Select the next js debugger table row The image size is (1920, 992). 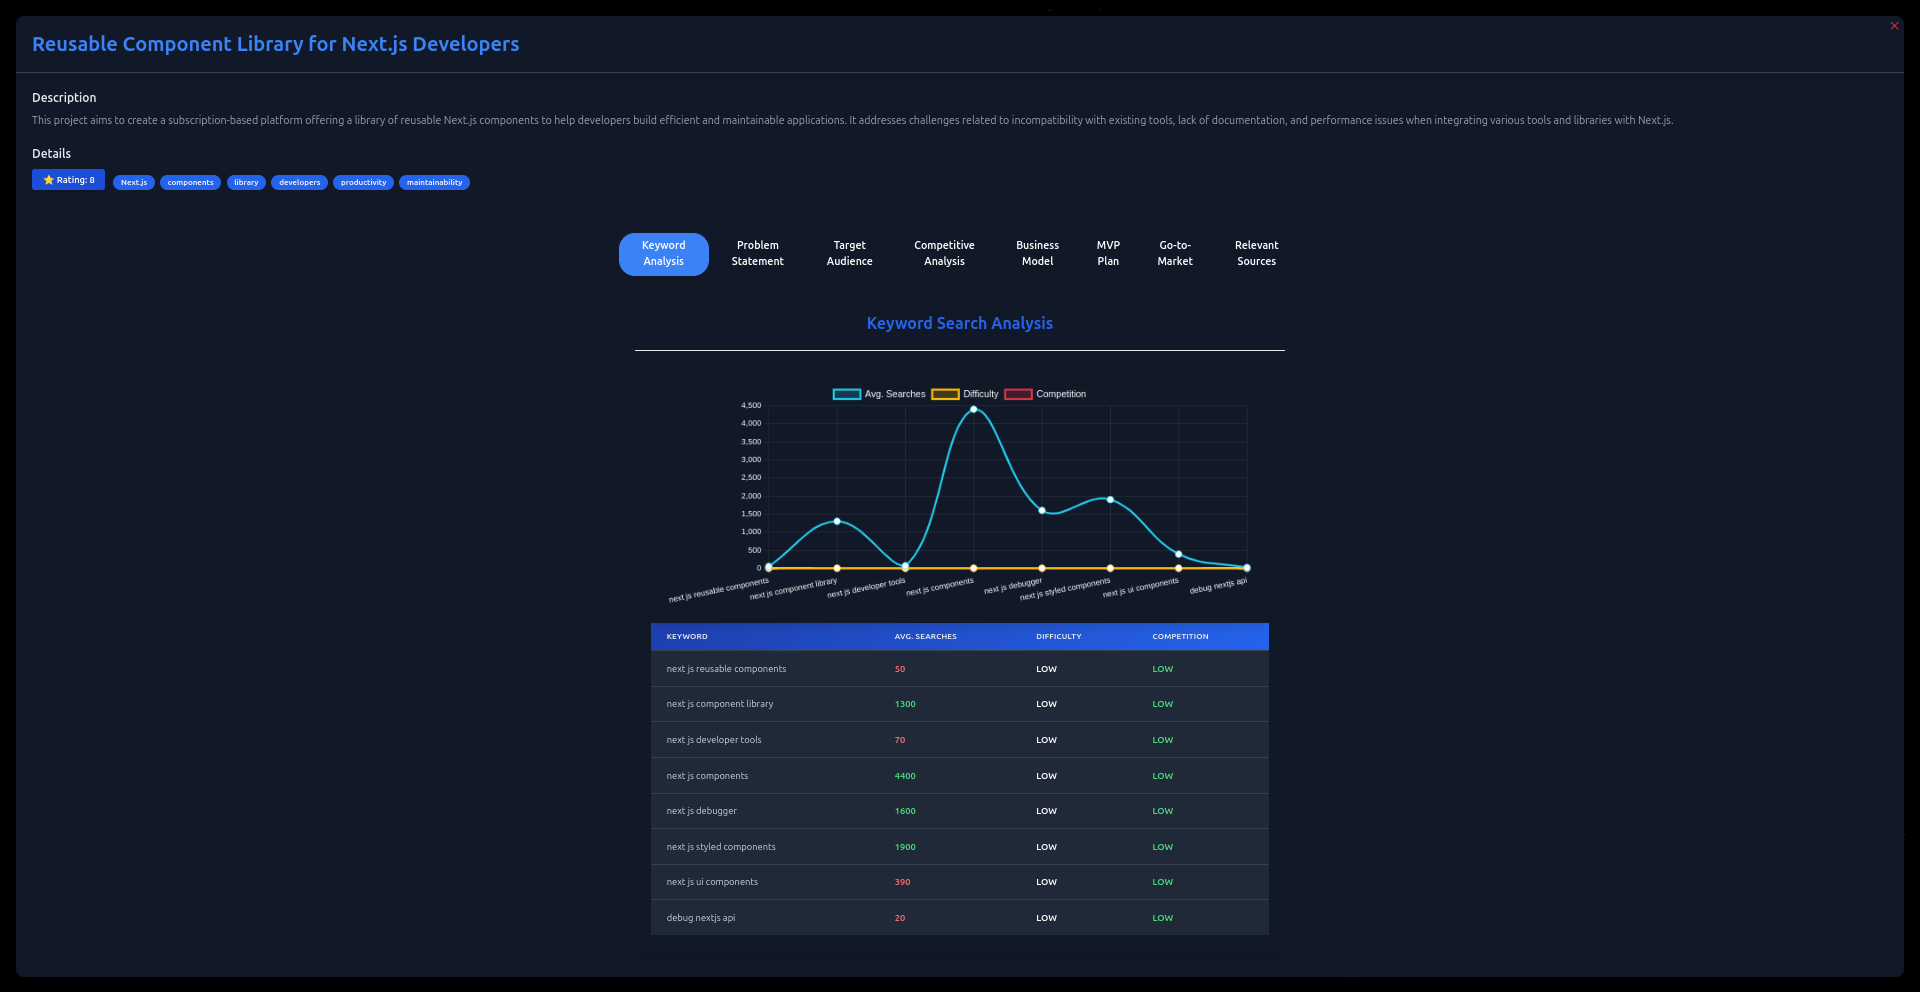[x=960, y=811]
